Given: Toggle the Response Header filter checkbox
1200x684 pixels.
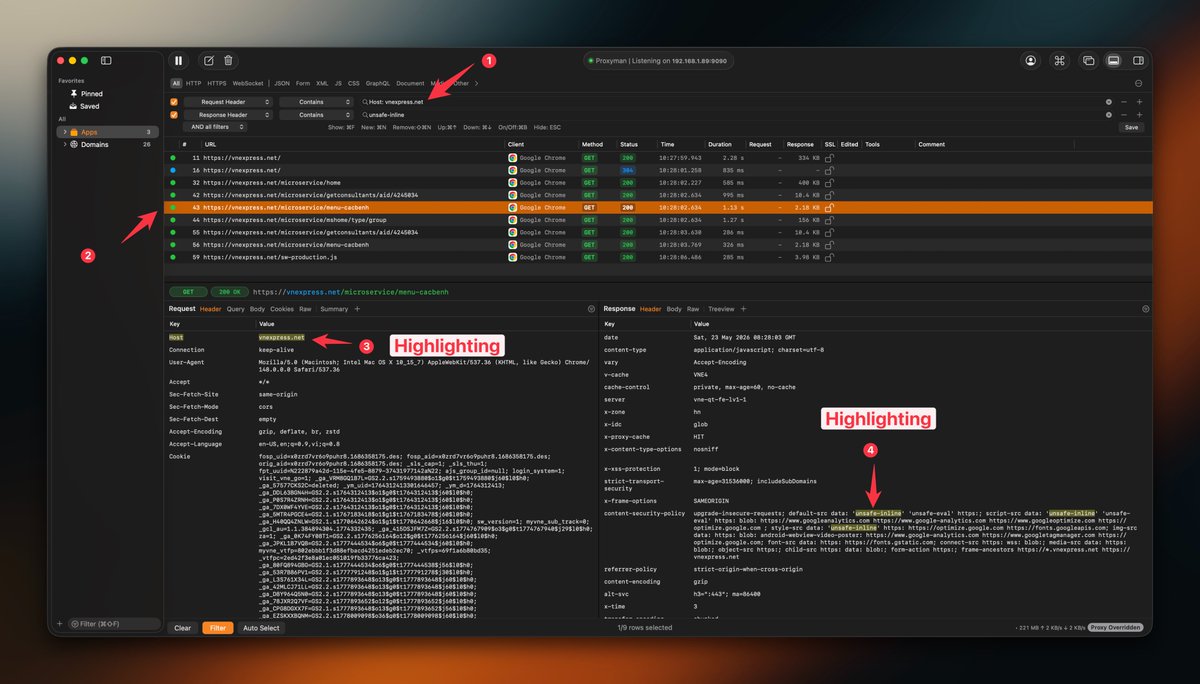Looking at the screenshot, I should pos(174,115).
